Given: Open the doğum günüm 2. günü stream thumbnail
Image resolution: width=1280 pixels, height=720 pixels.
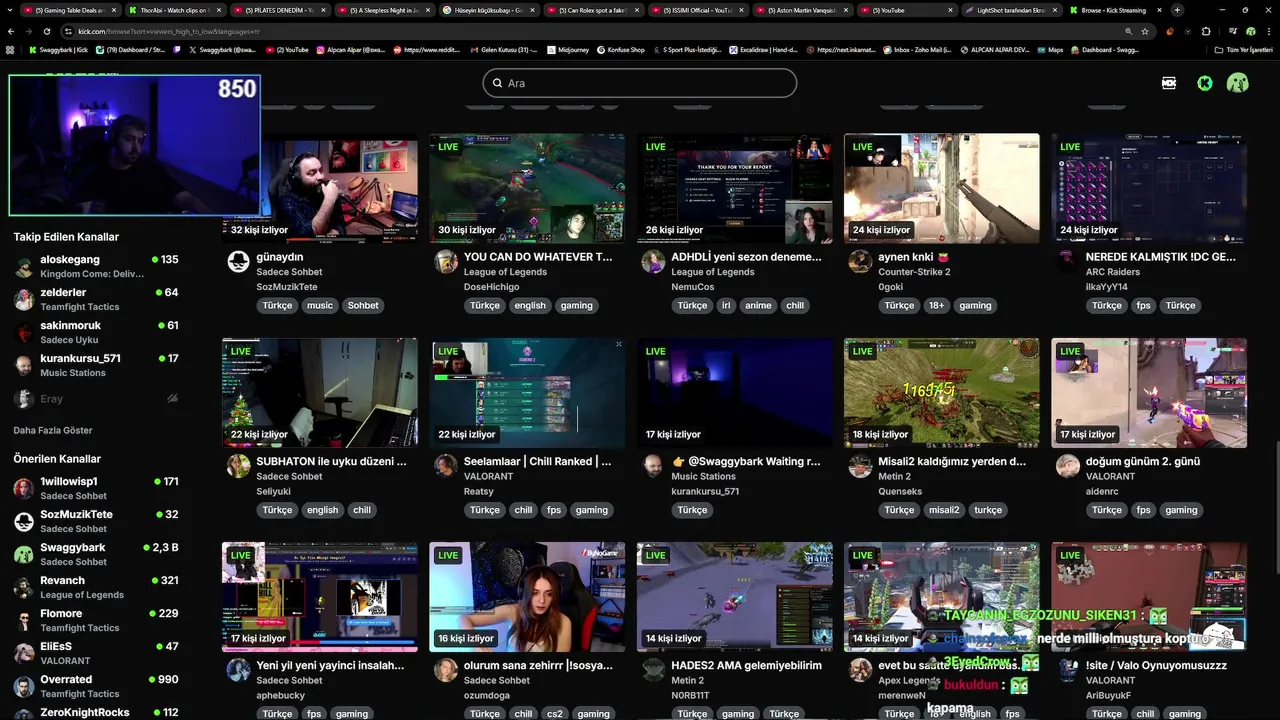Looking at the screenshot, I should pos(1149,393).
